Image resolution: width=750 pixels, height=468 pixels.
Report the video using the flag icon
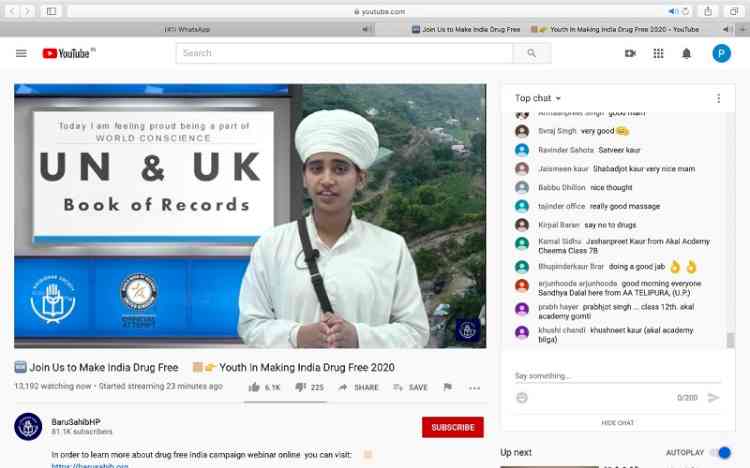coord(447,387)
